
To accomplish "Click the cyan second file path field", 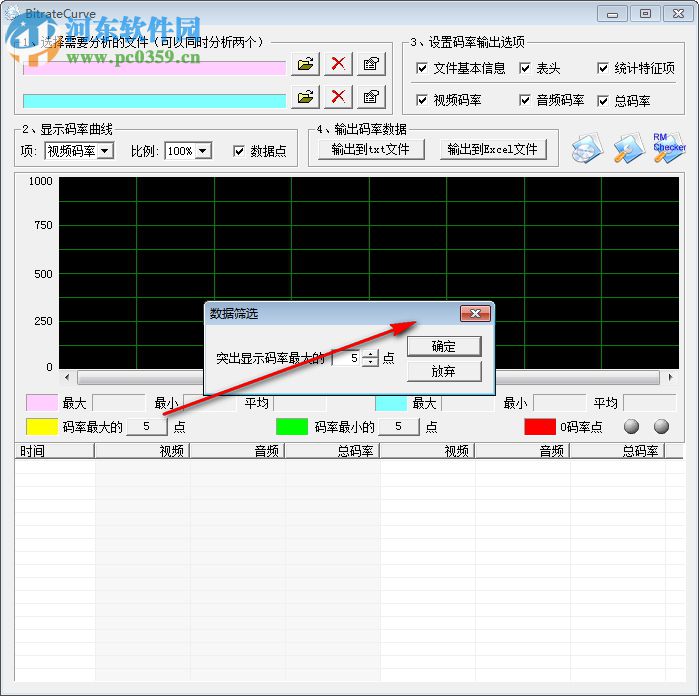I will coord(154,101).
